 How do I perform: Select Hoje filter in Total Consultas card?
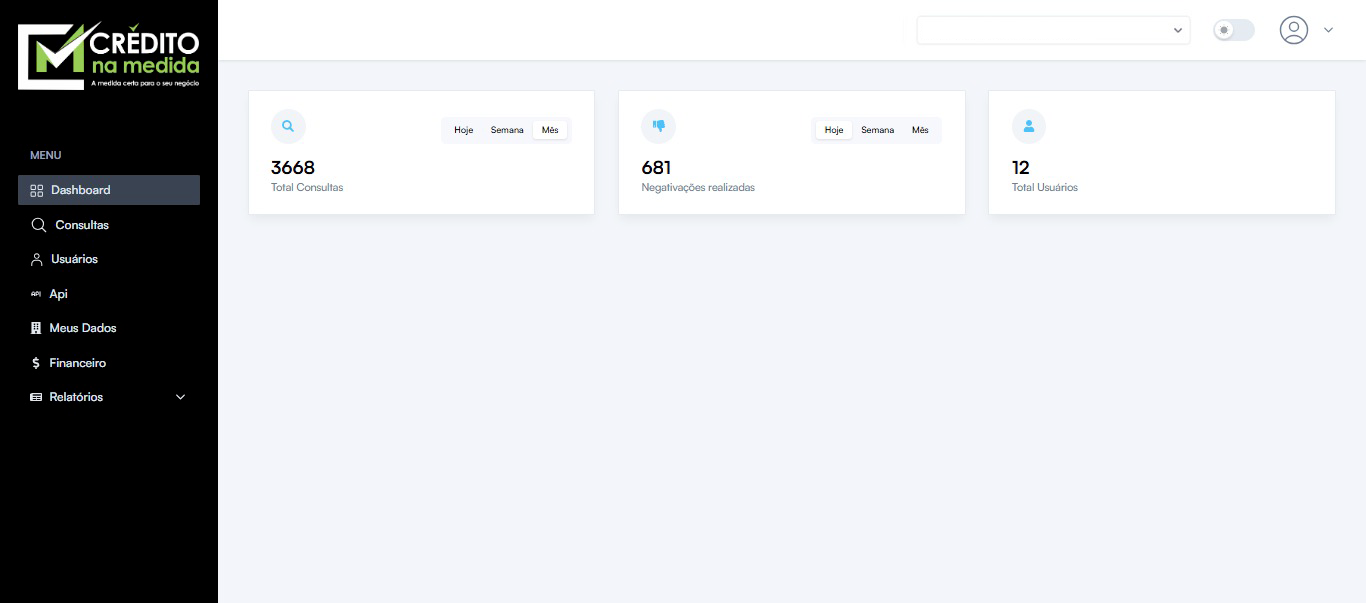(x=463, y=130)
